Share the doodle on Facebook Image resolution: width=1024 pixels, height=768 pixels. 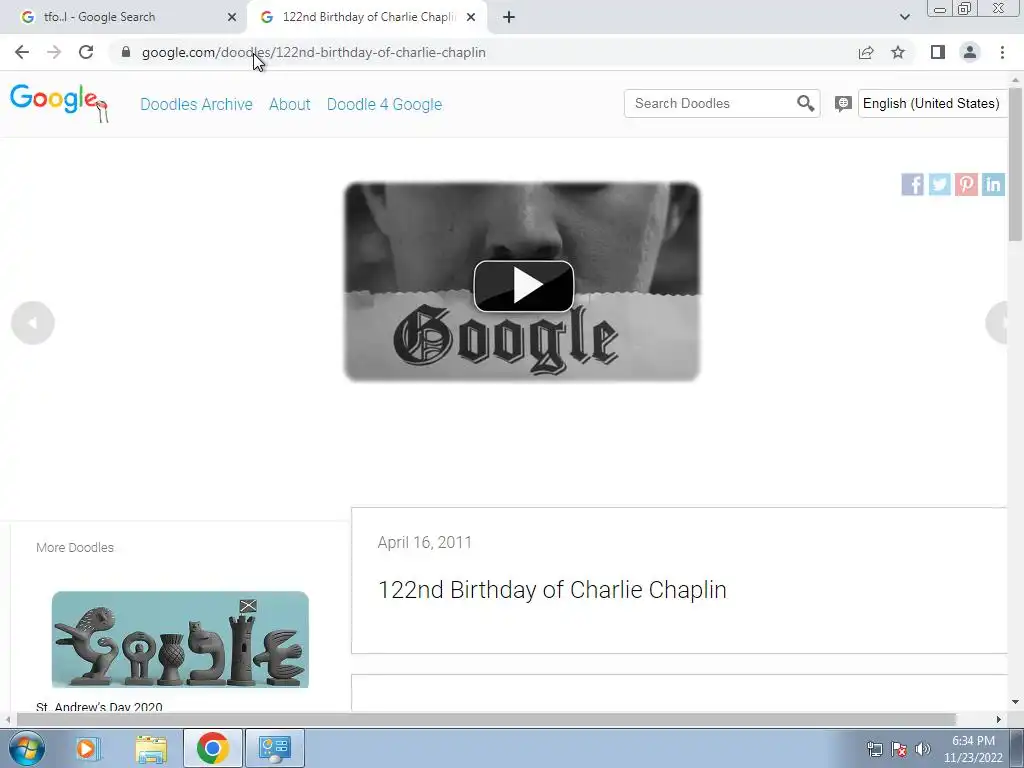click(912, 184)
